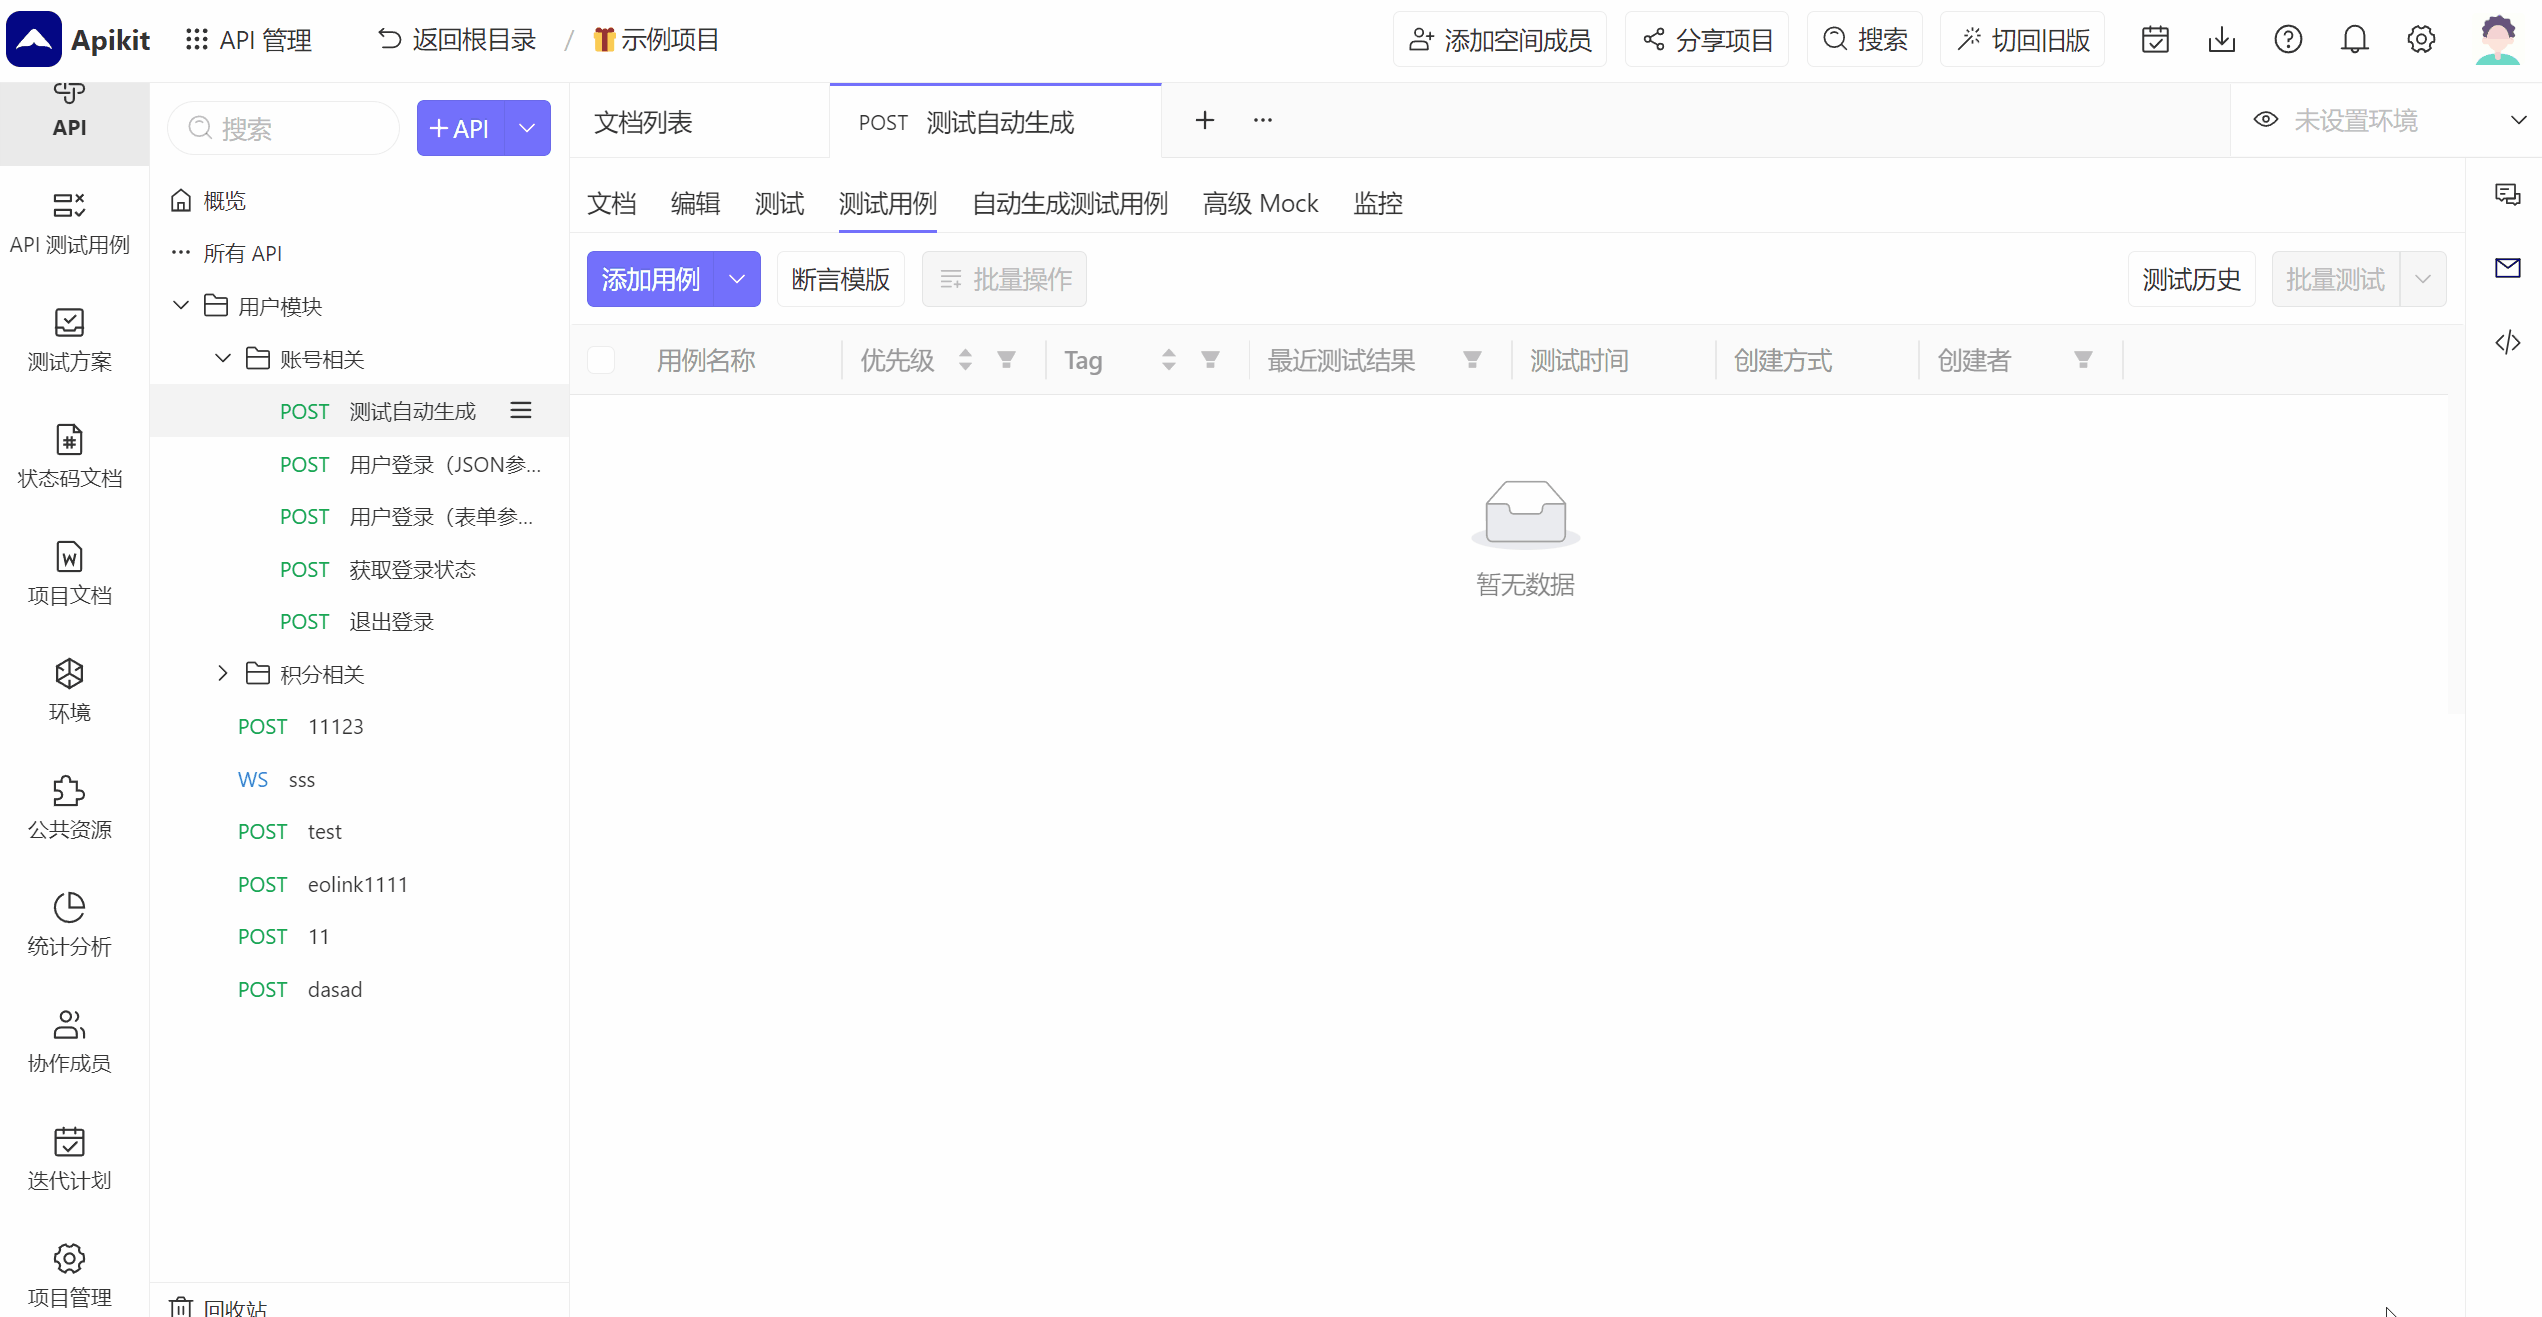Switch to the 文档列表 tab

coord(643,121)
